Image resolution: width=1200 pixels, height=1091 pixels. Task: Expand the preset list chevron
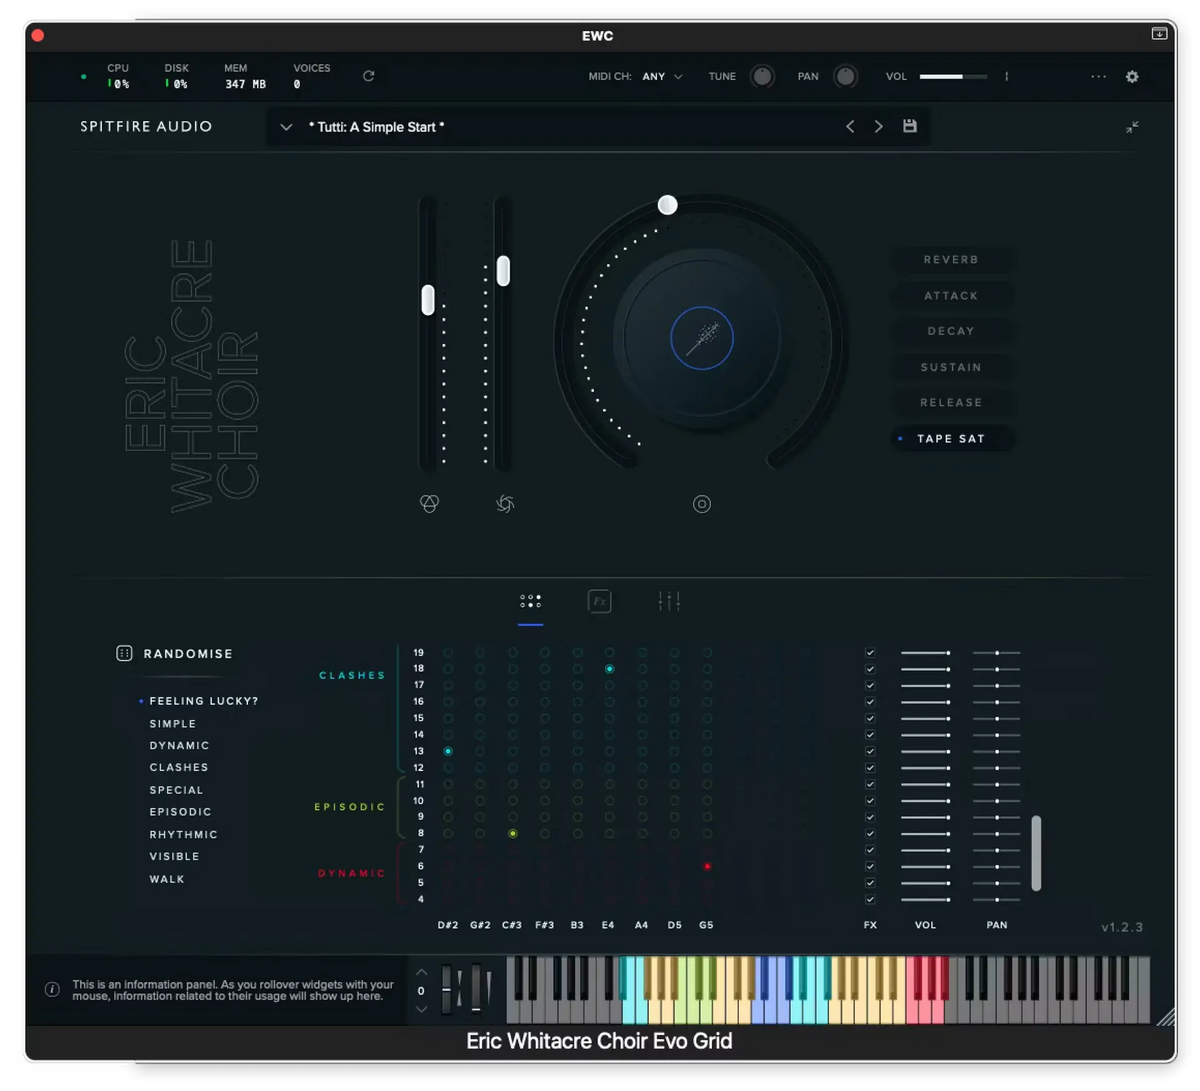(x=286, y=127)
